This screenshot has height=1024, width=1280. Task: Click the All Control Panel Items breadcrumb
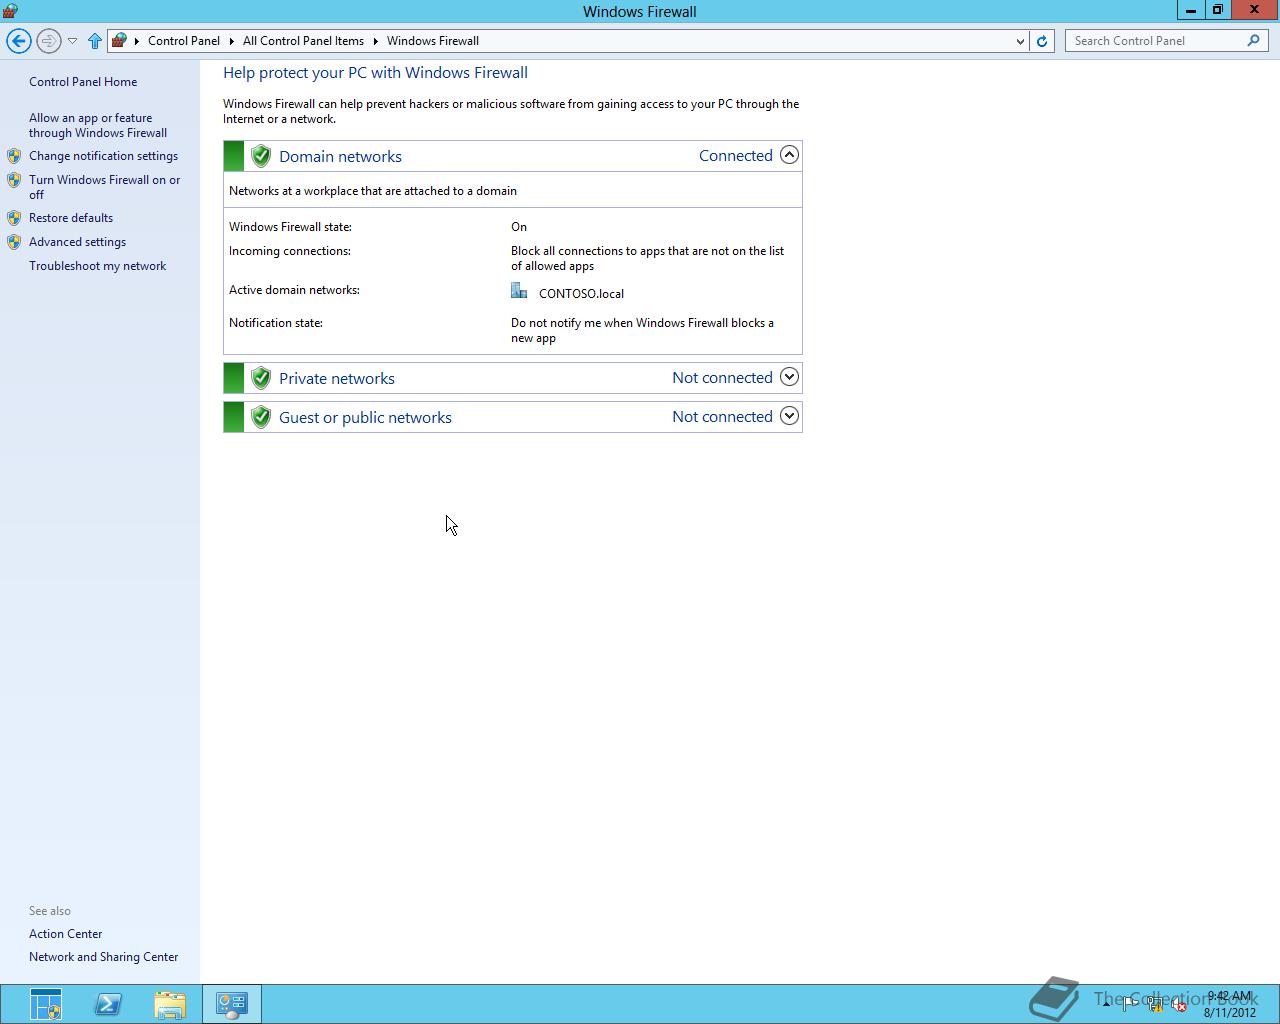point(303,41)
